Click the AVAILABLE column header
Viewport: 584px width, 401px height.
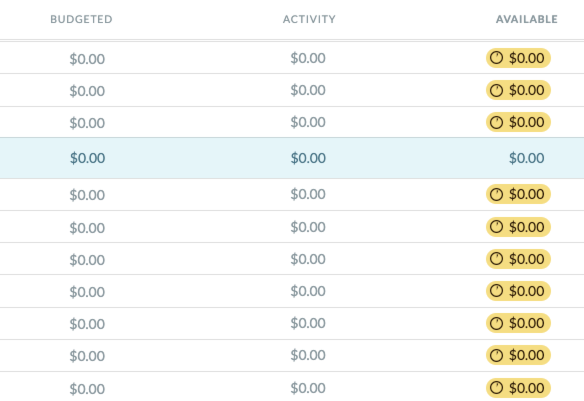(x=527, y=19)
